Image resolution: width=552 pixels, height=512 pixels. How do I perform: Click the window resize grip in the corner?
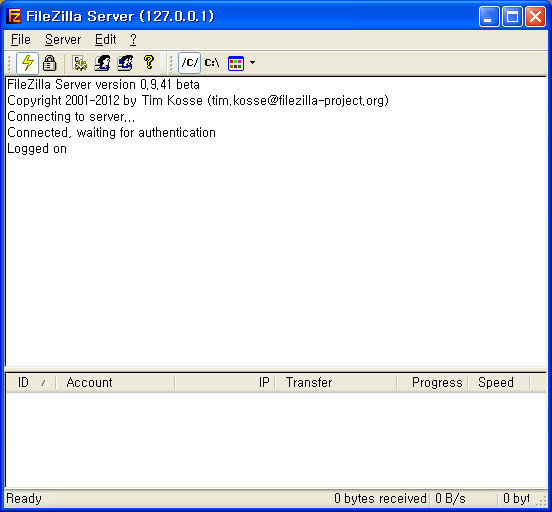(x=541, y=501)
